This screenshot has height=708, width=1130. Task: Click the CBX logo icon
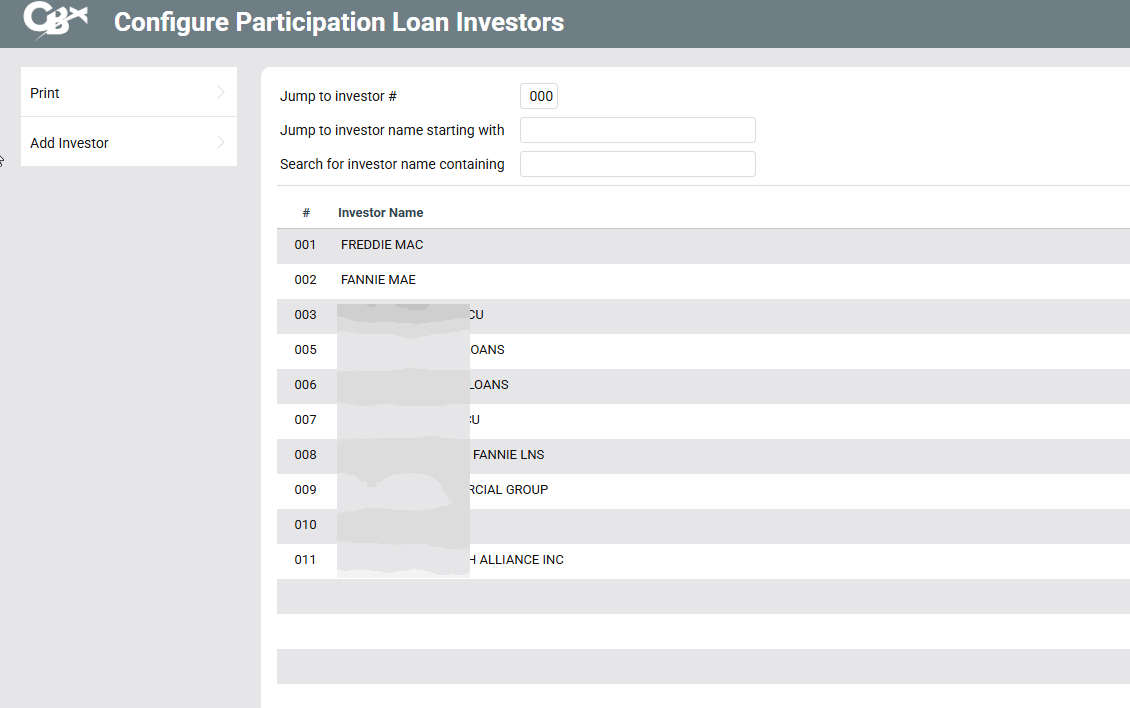click(56, 21)
